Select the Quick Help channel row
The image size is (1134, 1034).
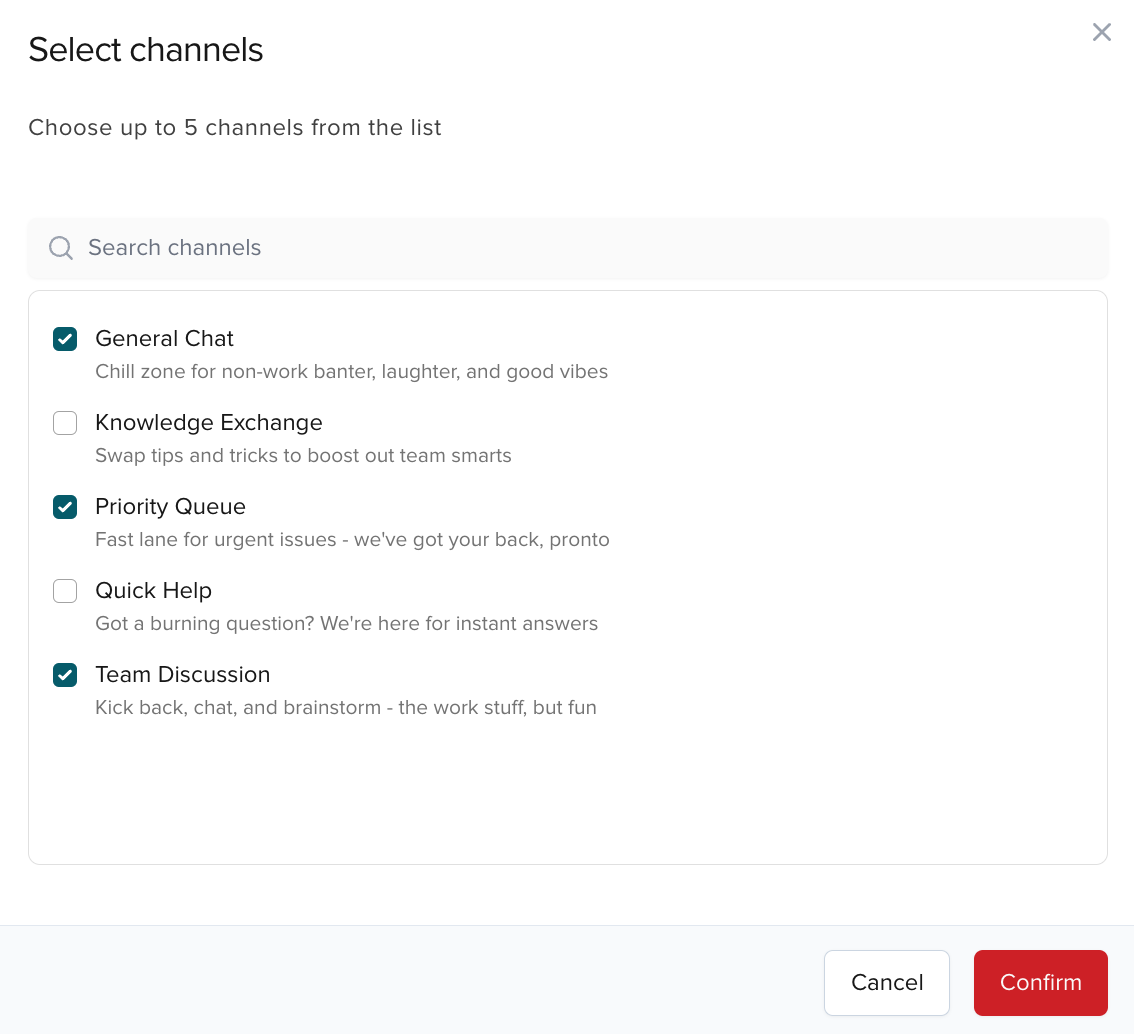click(153, 591)
